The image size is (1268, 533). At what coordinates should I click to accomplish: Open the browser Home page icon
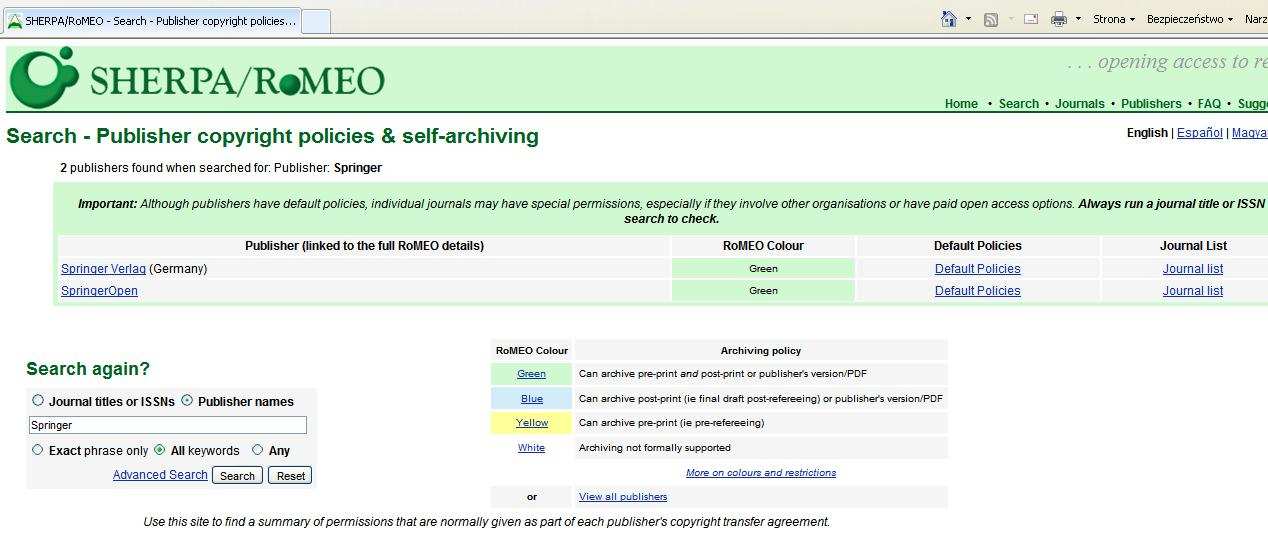(x=949, y=19)
